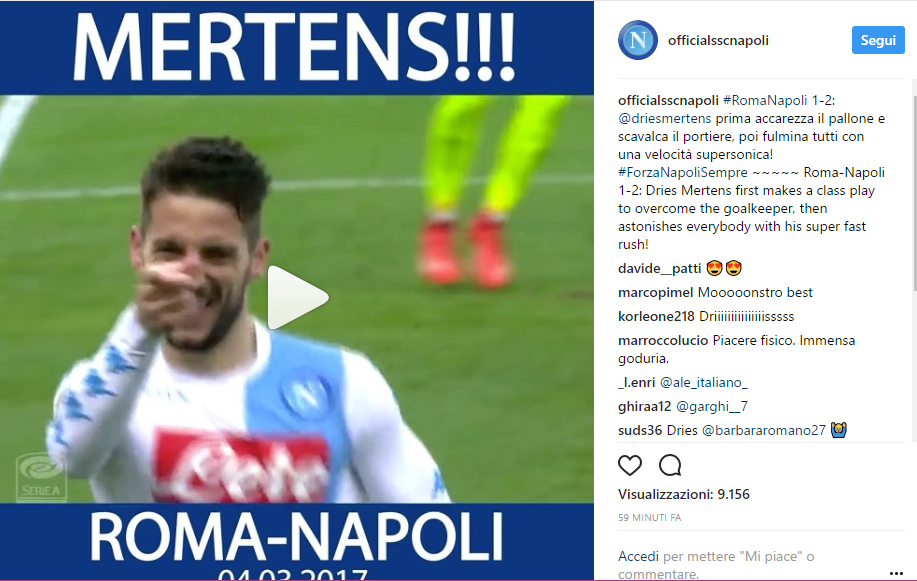Click the comments scrollbar

pyautogui.click(x=914, y=193)
